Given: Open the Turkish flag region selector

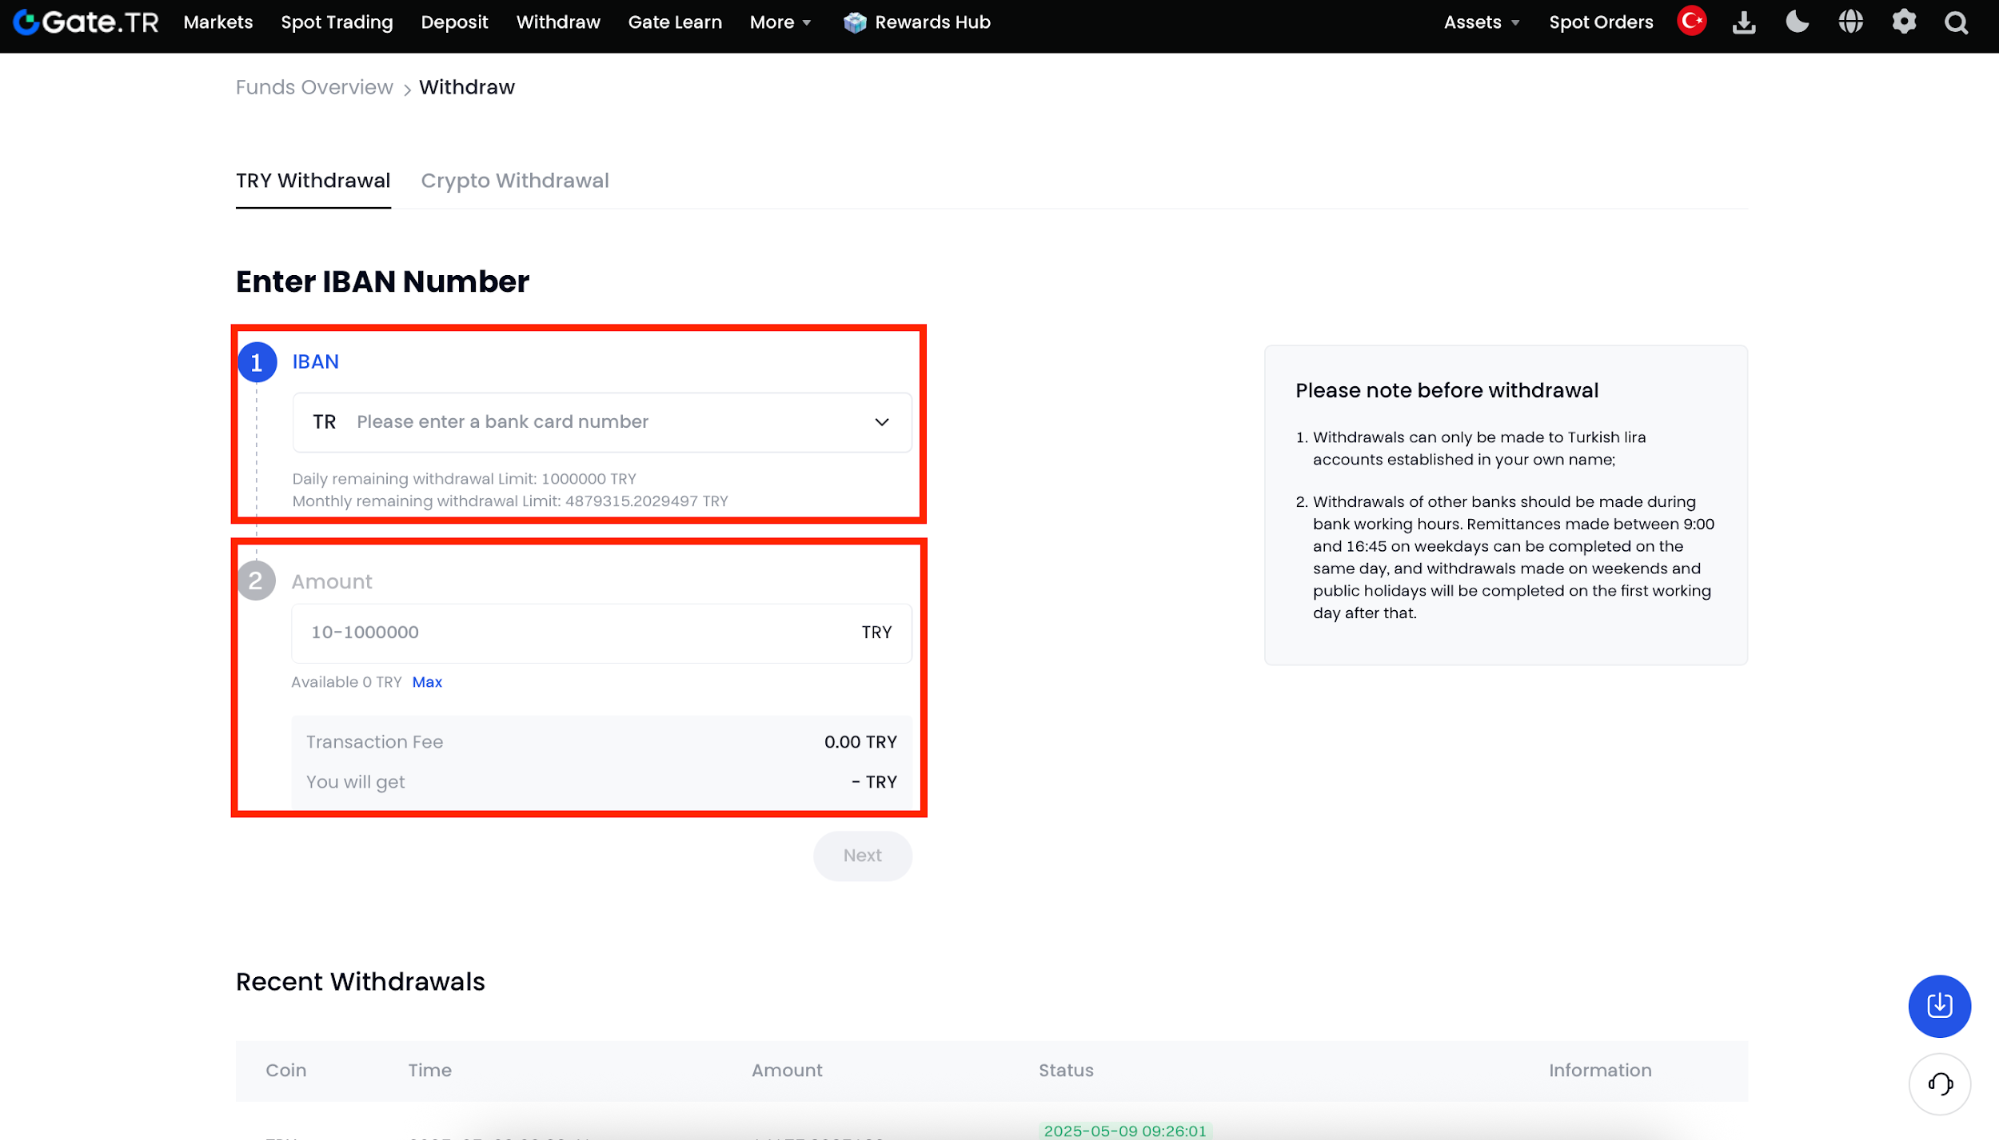Looking at the screenshot, I should tap(1691, 21).
